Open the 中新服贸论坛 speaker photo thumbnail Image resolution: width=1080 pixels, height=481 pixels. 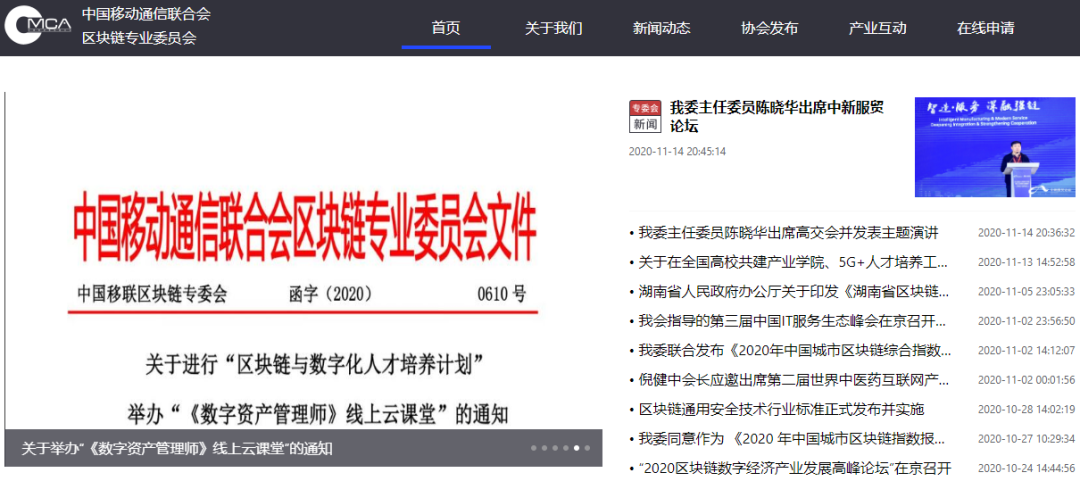[x=995, y=147]
